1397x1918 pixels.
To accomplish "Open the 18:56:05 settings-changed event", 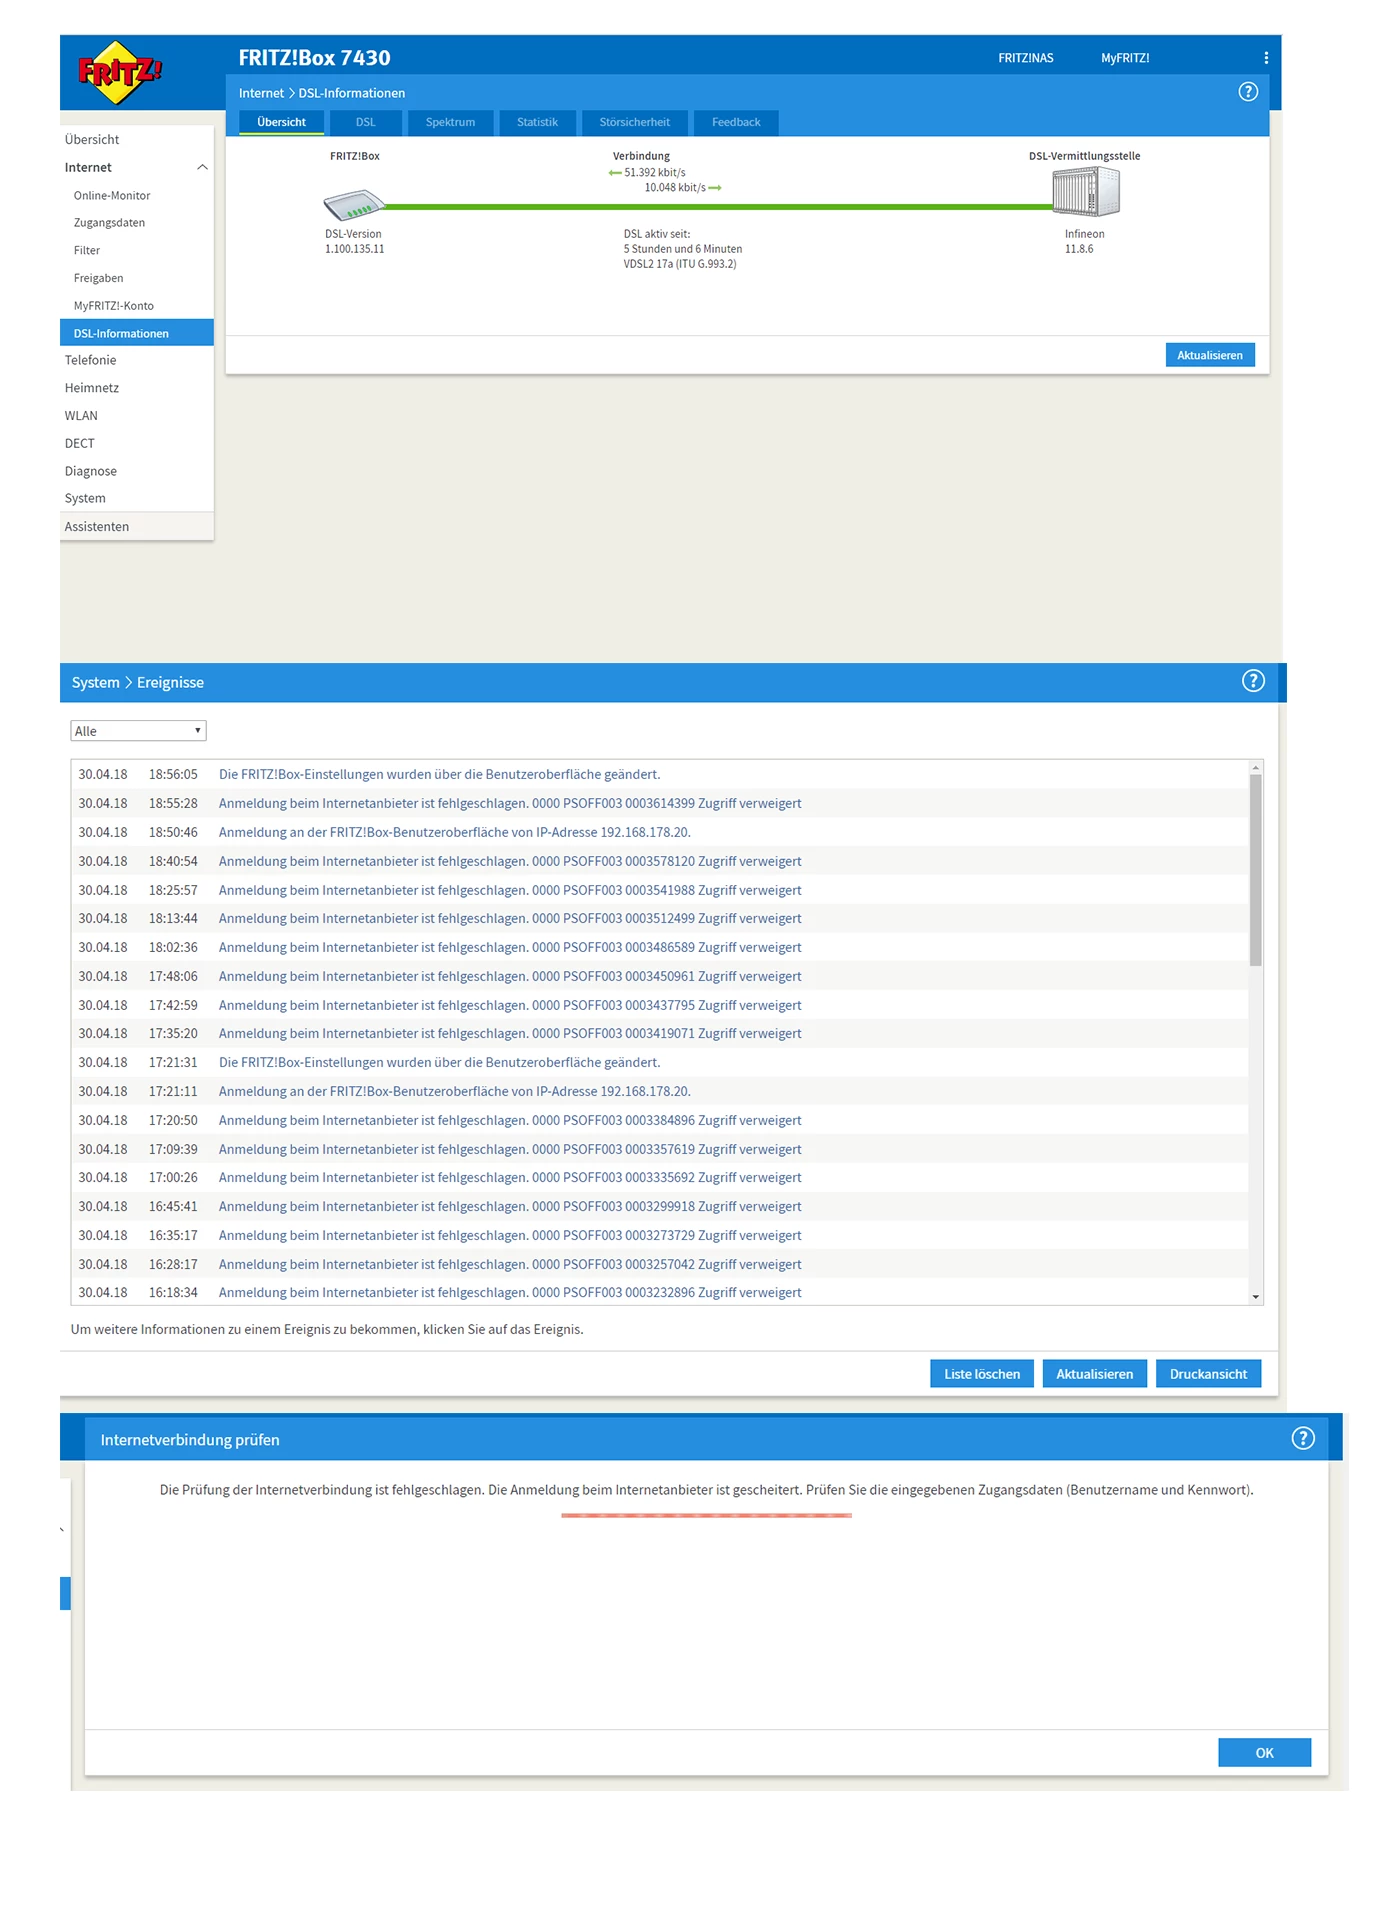I will pyautogui.click(x=660, y=774).
